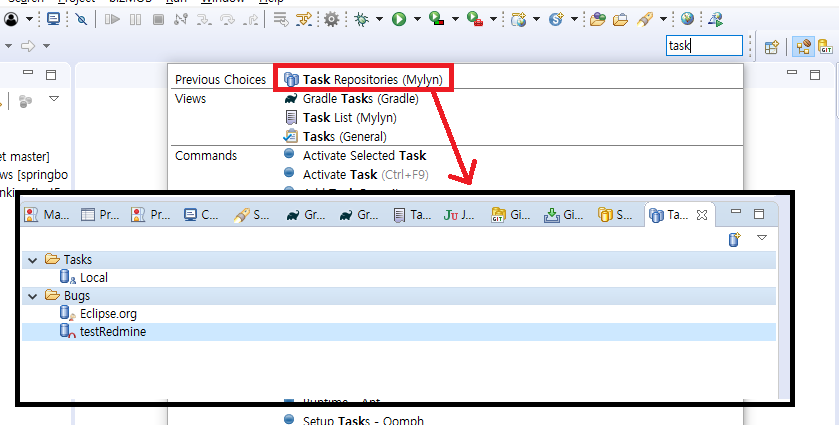Switch to the Git perspective icon
The width and height of the screenshot is (839, 425).
(825, 47)
